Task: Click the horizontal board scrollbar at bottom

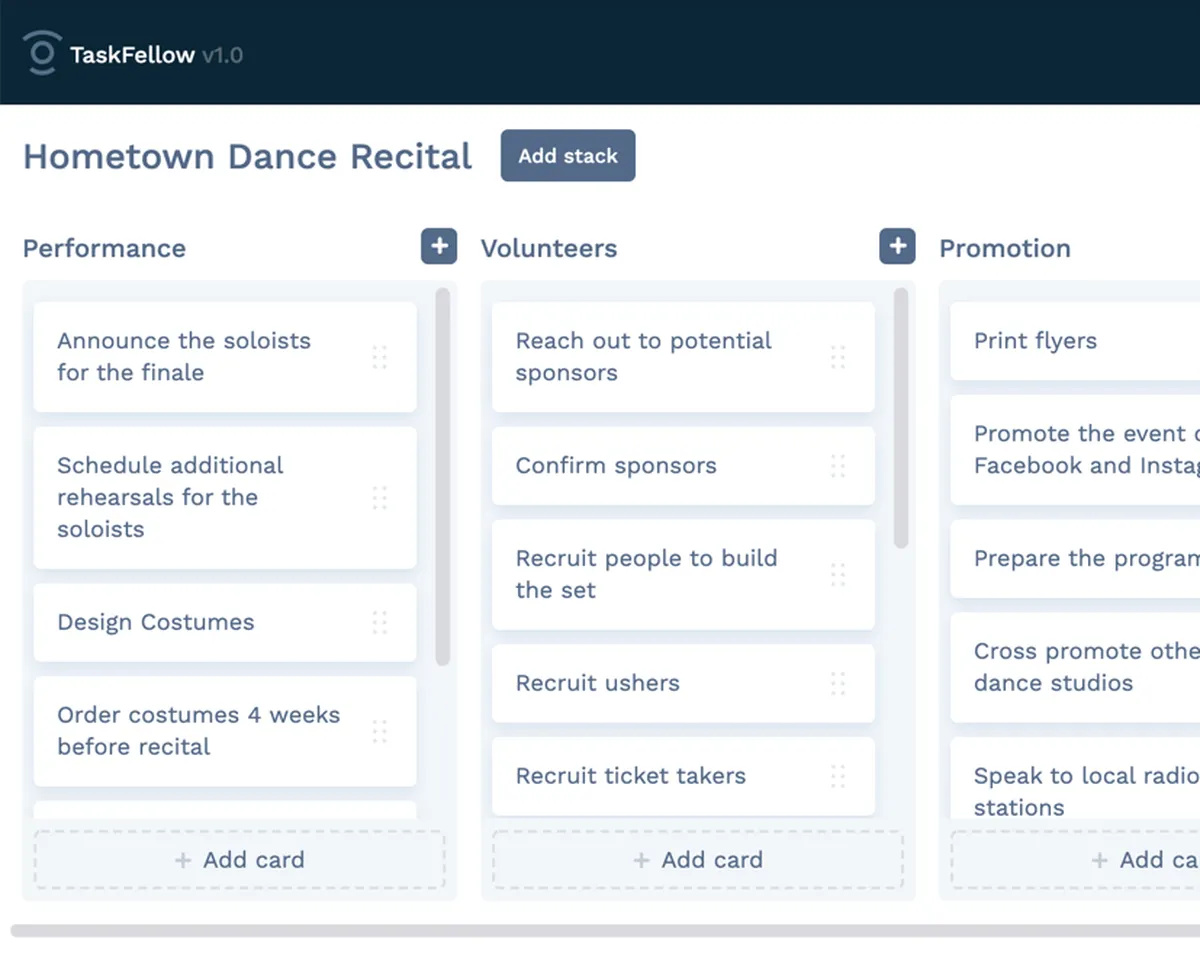Action: coord(600,931)
